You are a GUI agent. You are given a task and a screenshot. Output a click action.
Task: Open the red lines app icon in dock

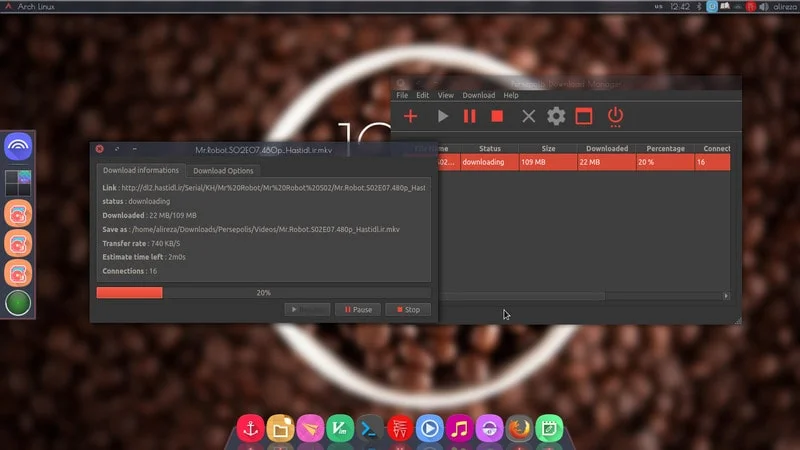click(x=400, y=428)
